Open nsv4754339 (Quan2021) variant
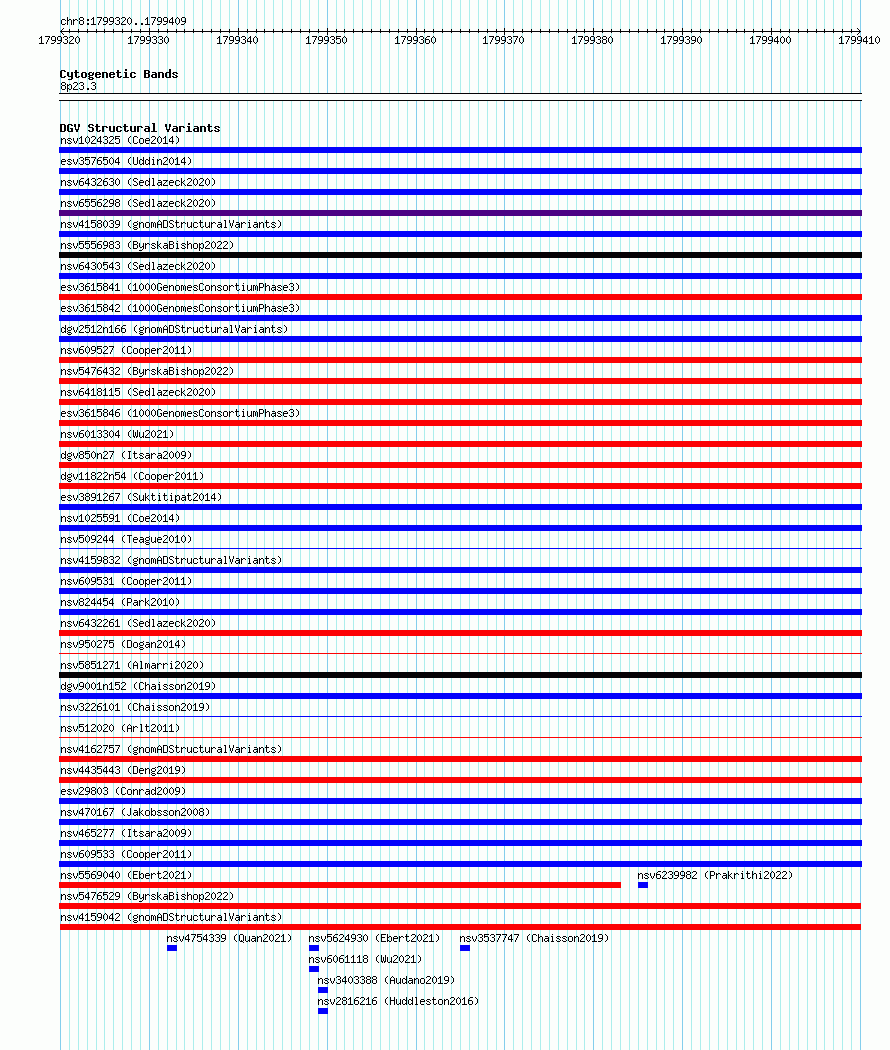Image resolution: width=890 pixels, height=1050 pixels. (x=230, y=938)
